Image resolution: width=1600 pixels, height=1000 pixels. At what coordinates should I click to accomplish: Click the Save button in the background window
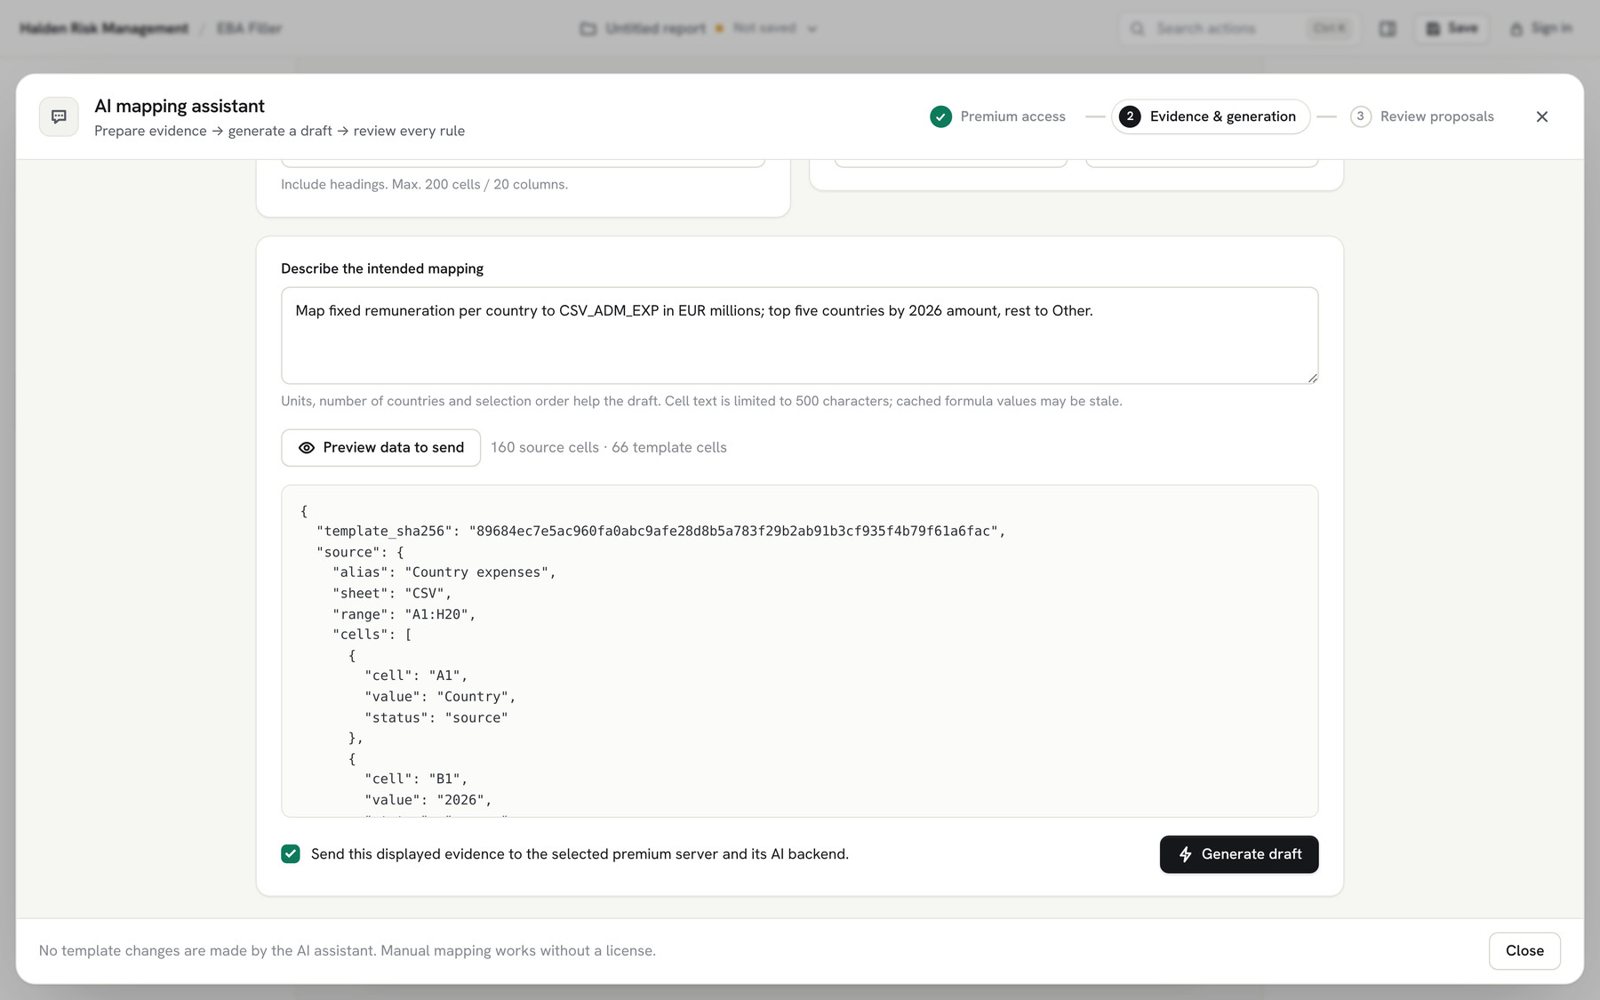[1452, 28]
